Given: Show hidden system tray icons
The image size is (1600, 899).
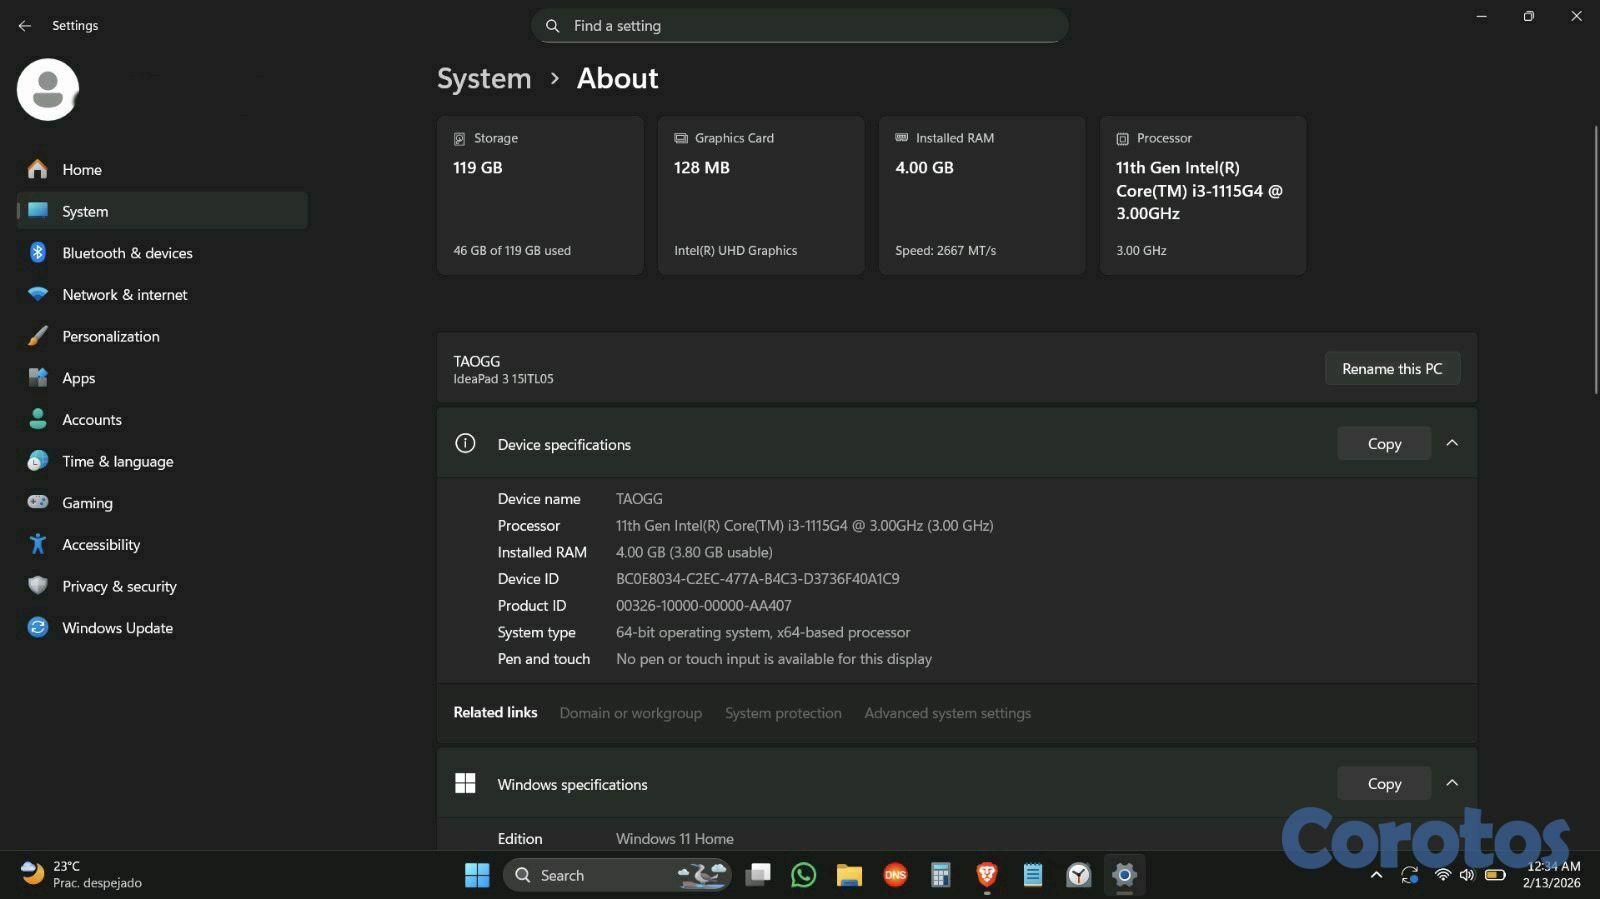Looking at the screenshot, I should [1376, 875].
